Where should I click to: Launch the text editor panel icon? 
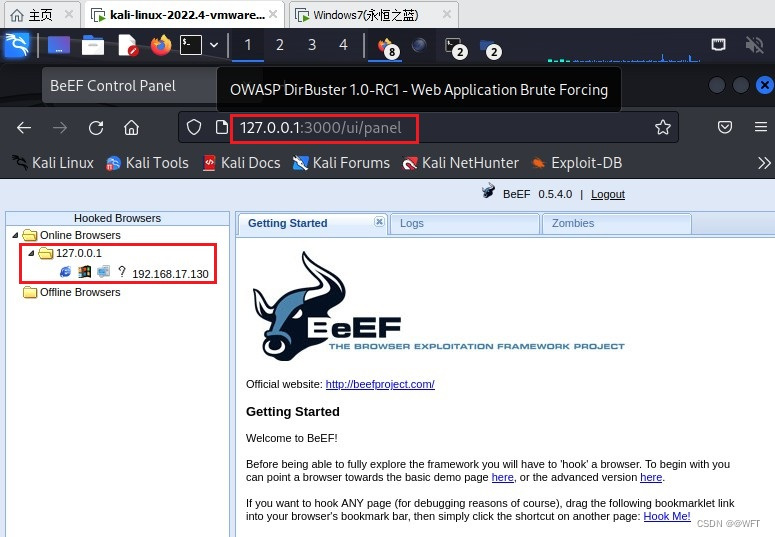click(x=128, y=45)
